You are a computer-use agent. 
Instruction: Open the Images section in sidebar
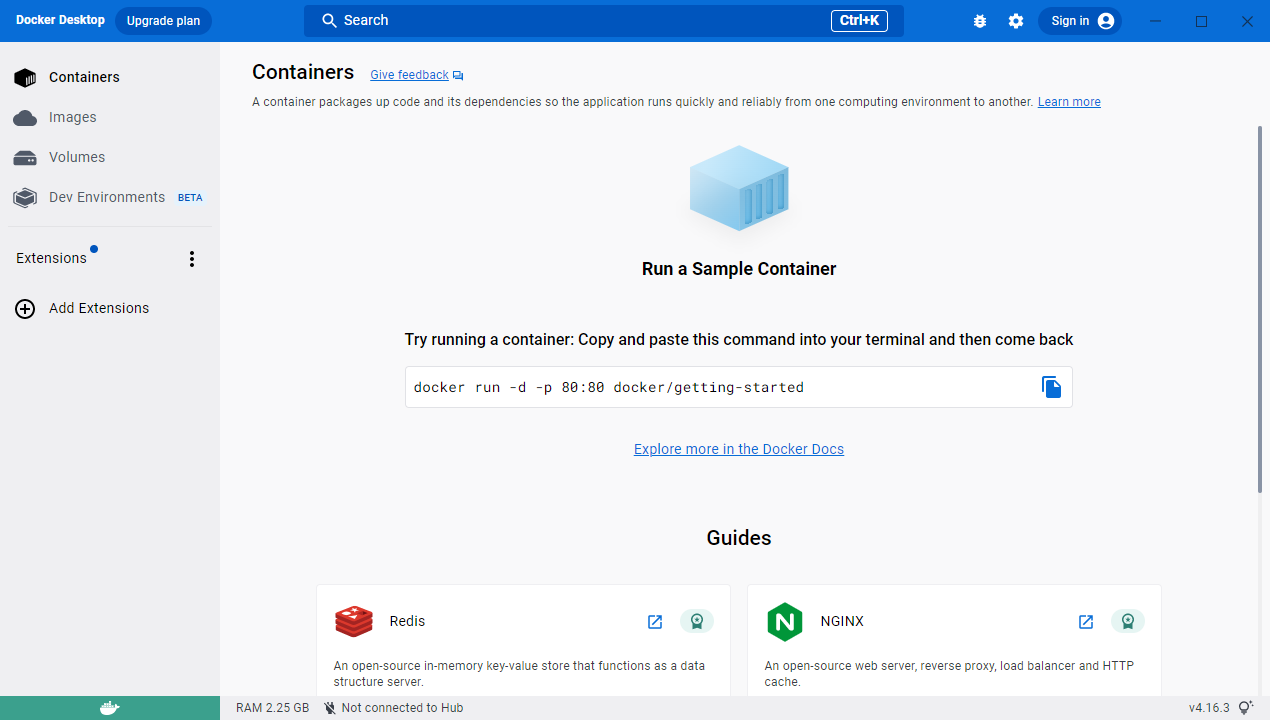(110, 117)
